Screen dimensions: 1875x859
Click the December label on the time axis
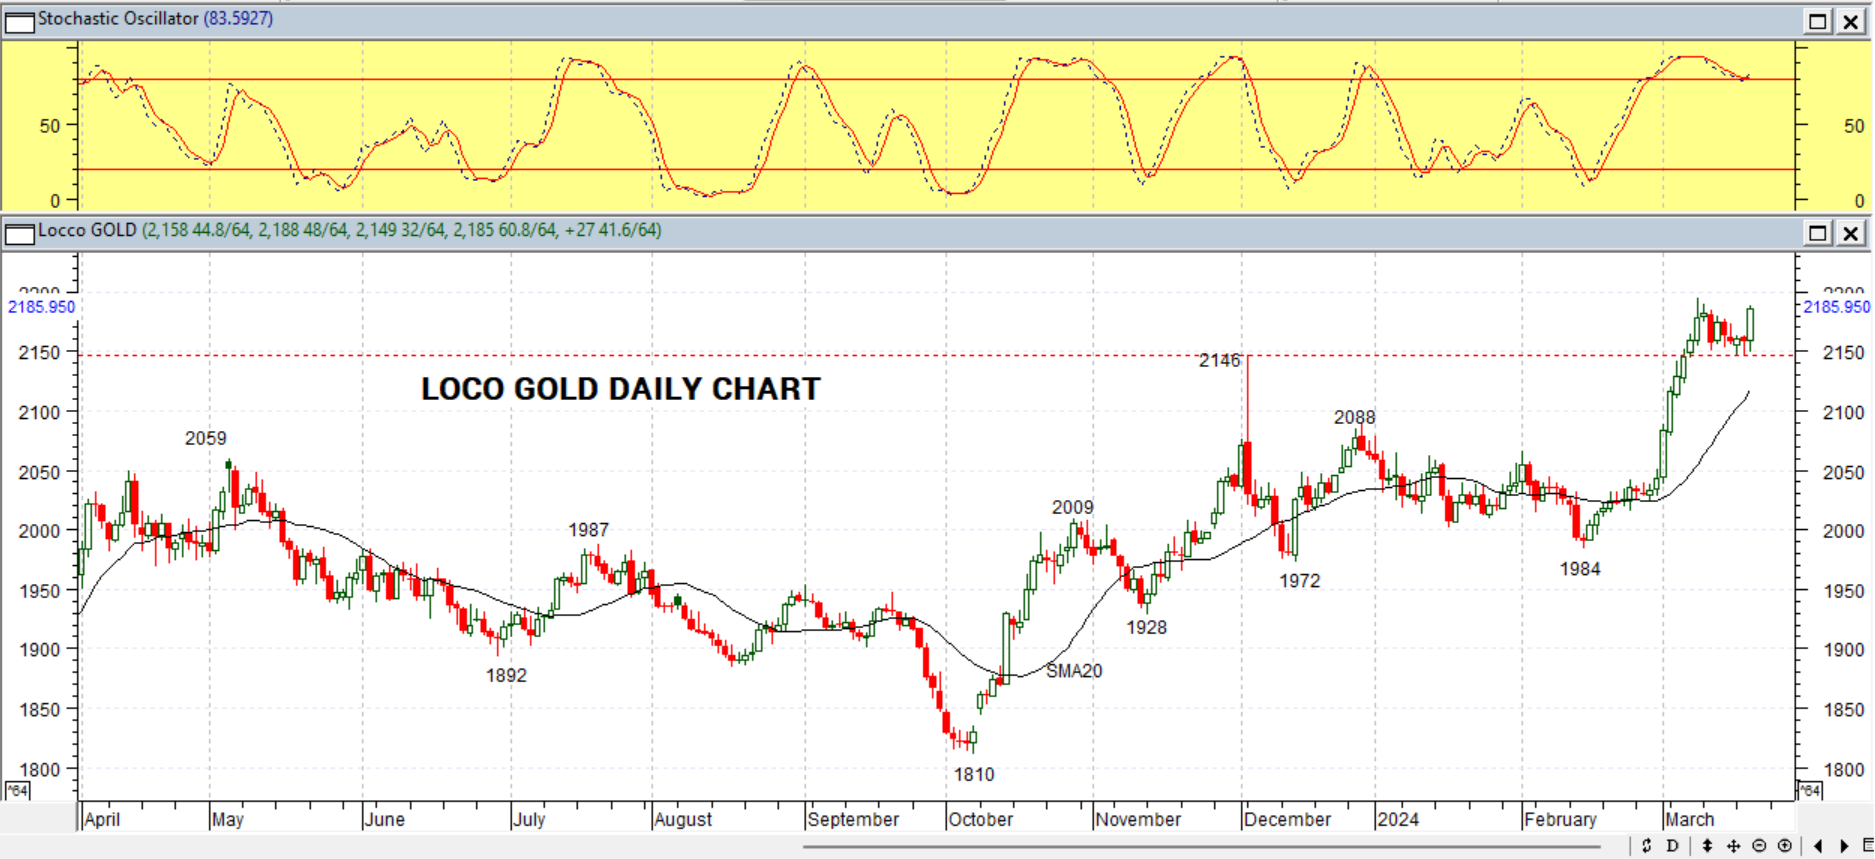point(1288,820)
